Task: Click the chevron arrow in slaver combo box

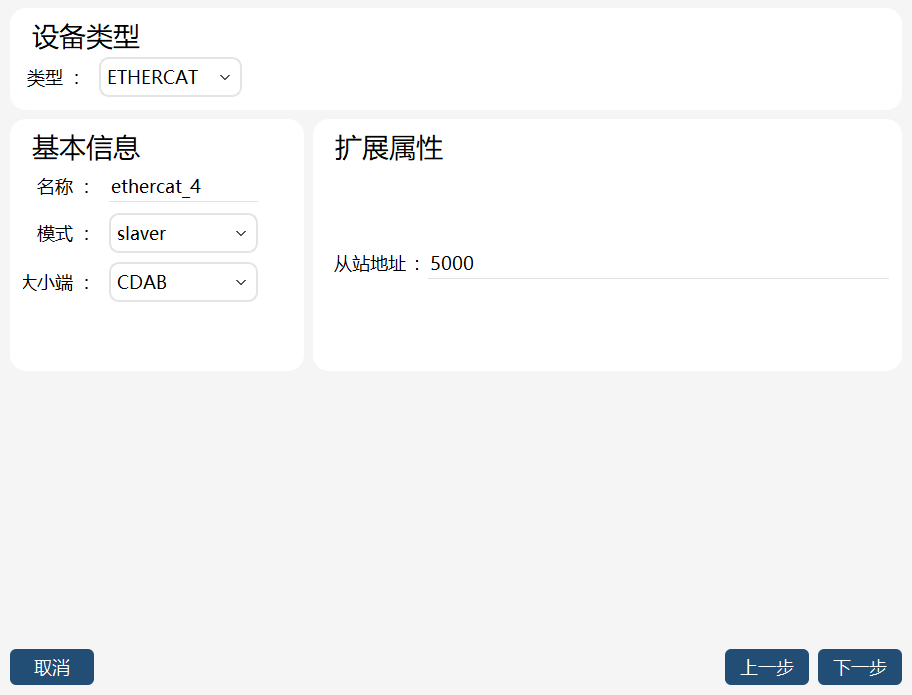Action: click(241, 234)
